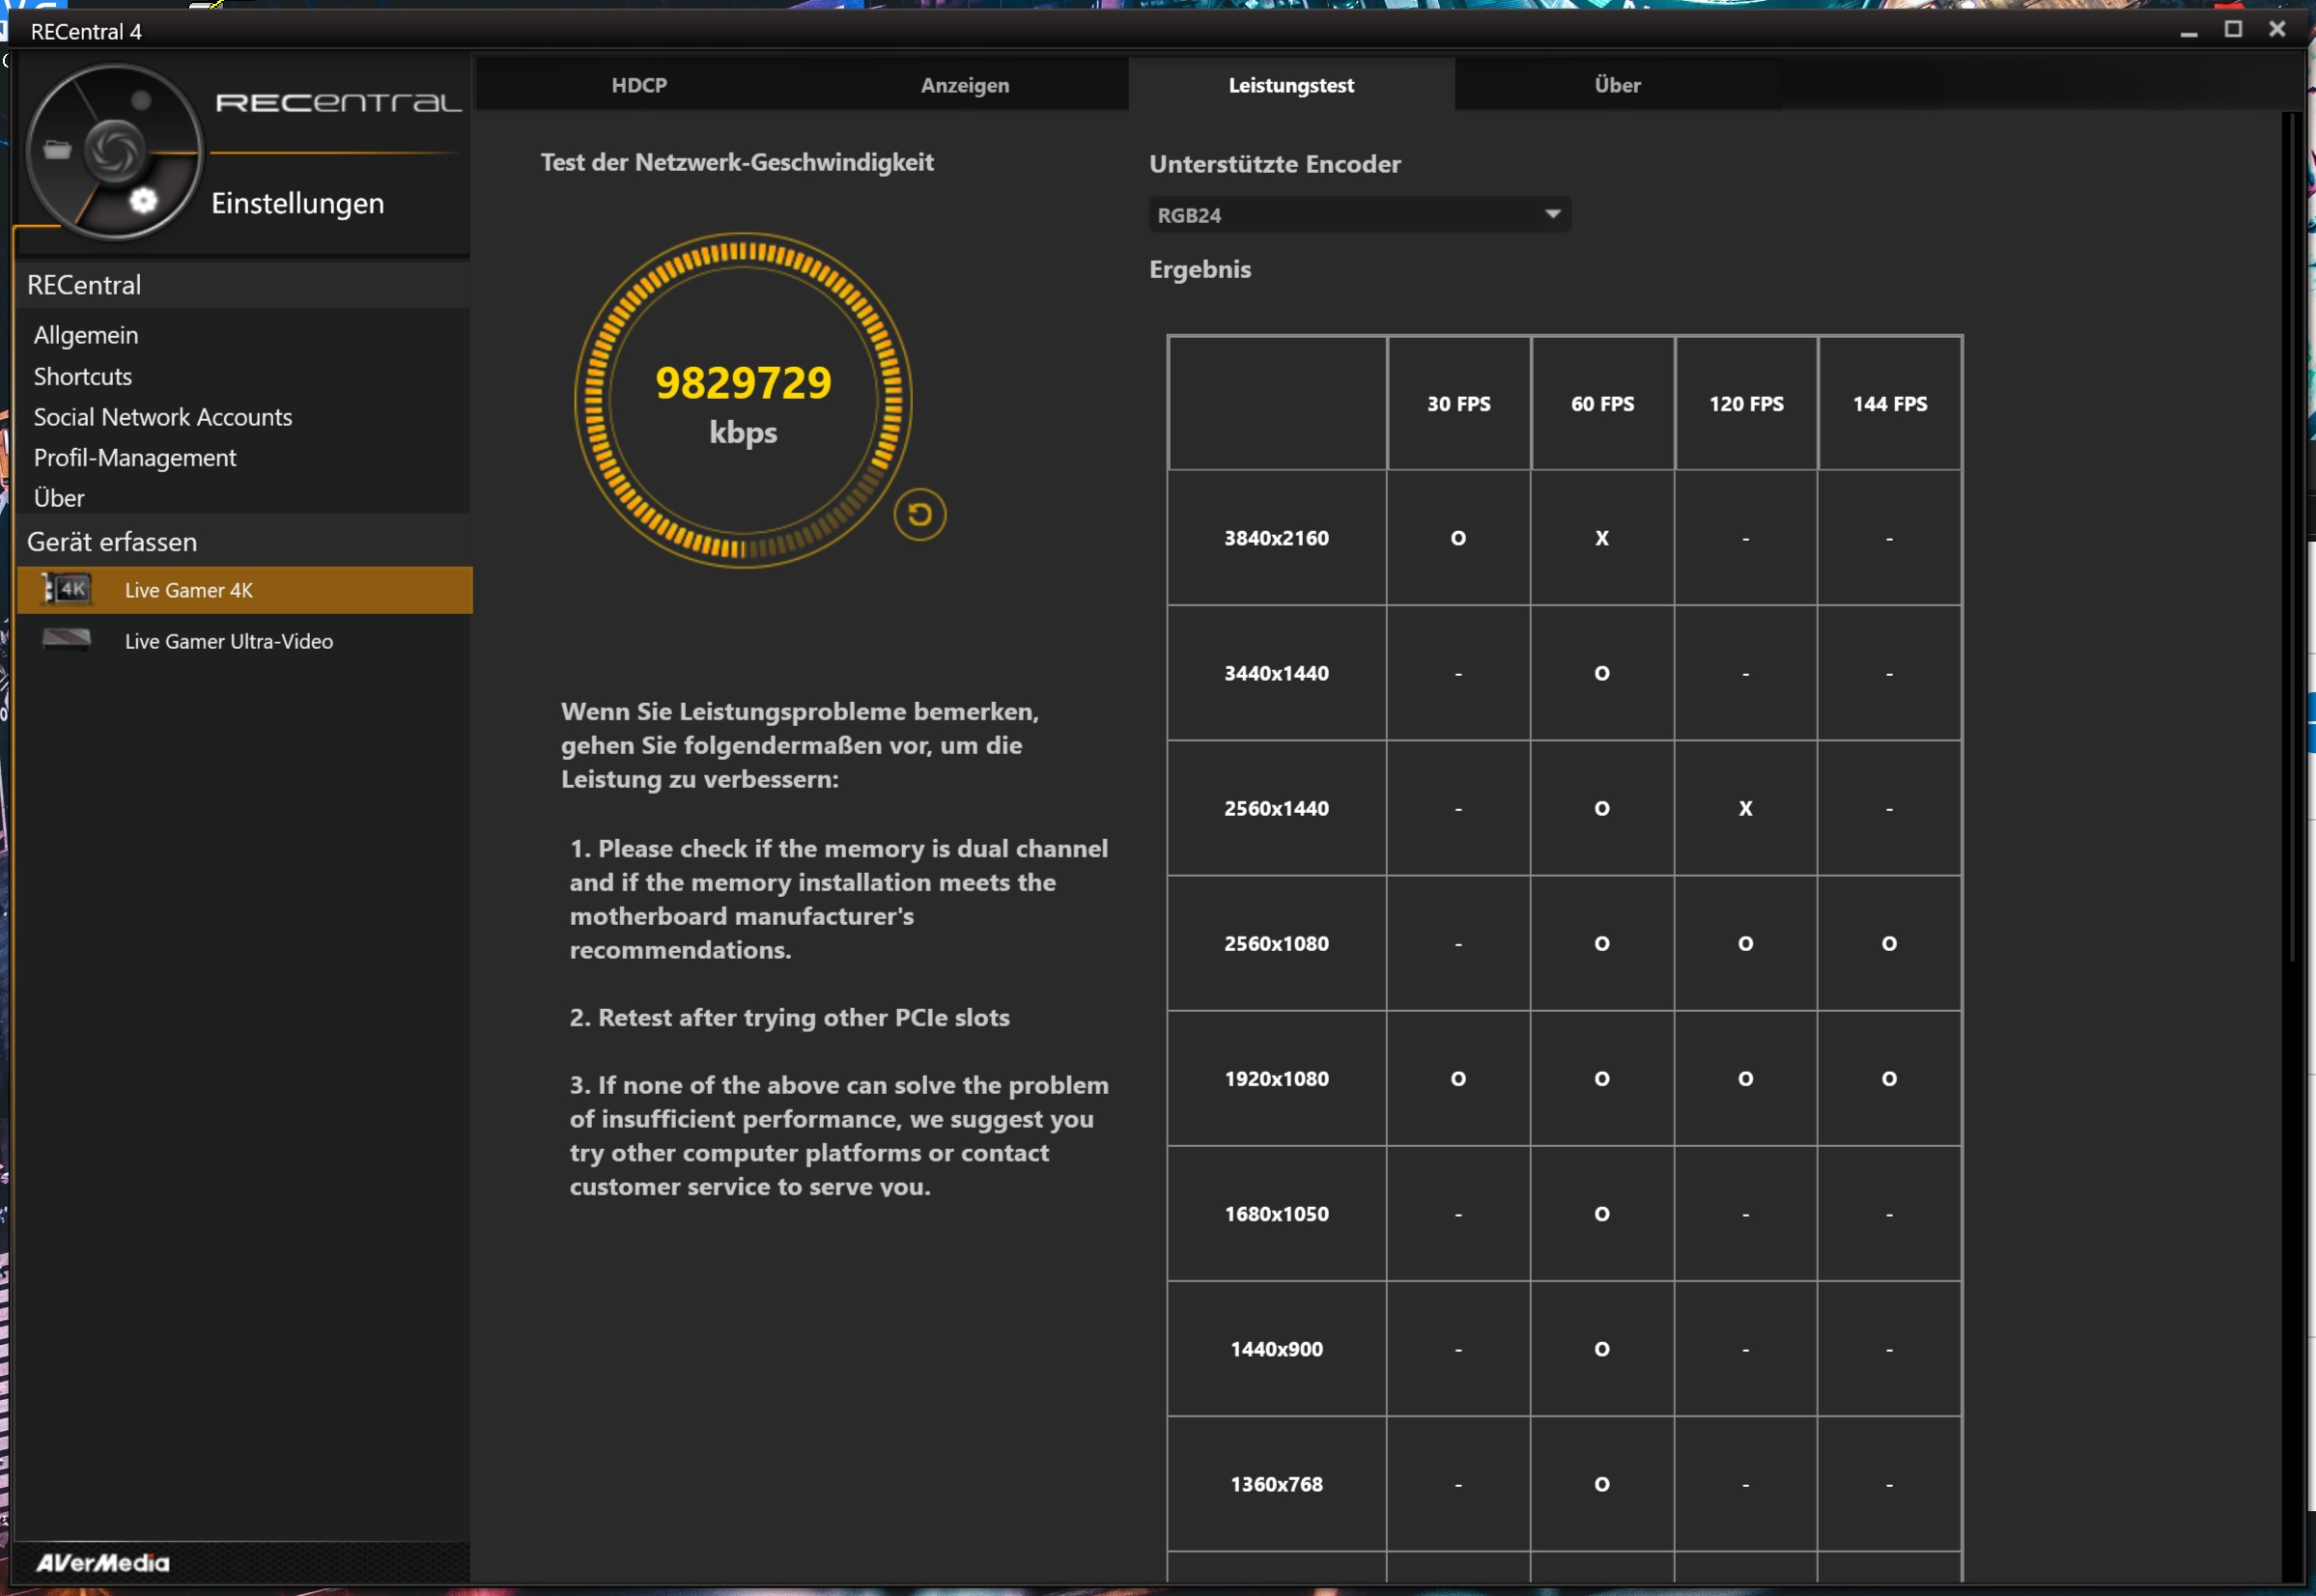The image size is (2316, 1596).
Task: Click the Live Gamer Ultra-Video device icon
Action: tap(67, 640)
